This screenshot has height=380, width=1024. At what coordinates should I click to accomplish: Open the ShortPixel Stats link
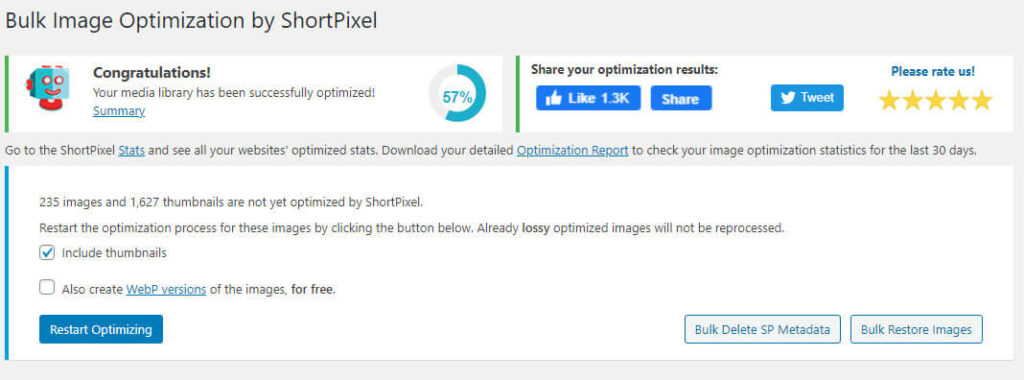131,150
